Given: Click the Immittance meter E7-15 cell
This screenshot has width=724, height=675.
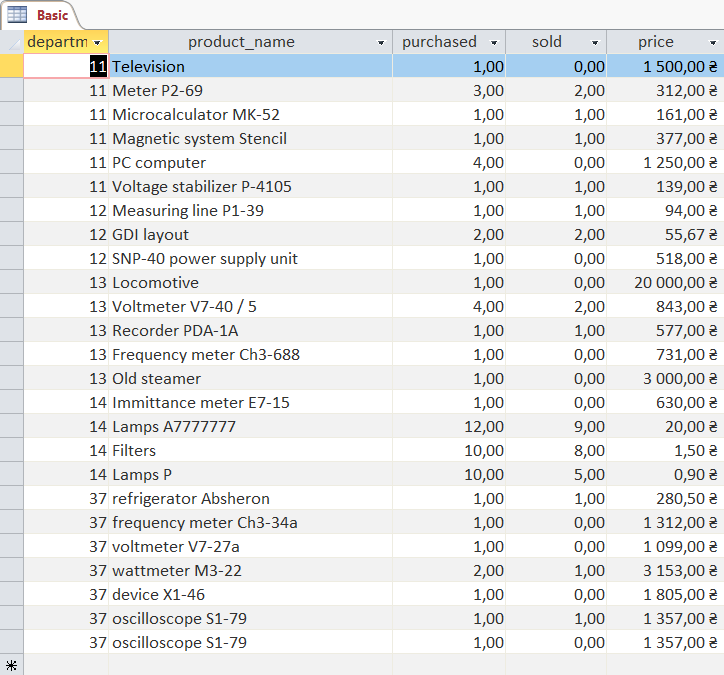Looking at the screenshot, I should pyautogui.click(x=250, y=402).
